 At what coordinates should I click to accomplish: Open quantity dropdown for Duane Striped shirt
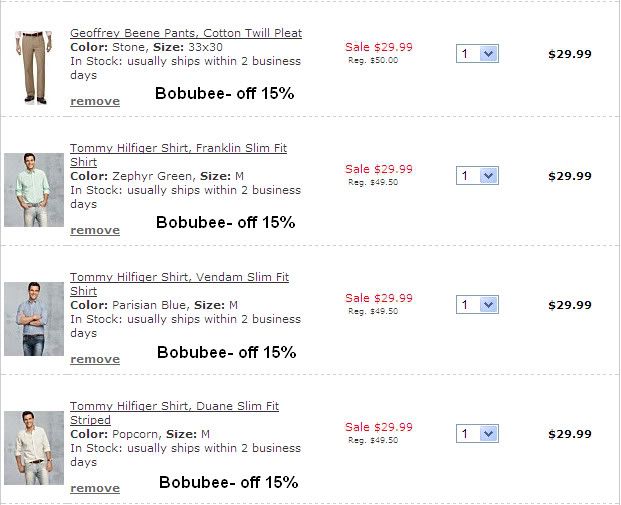tap(477, 434)
